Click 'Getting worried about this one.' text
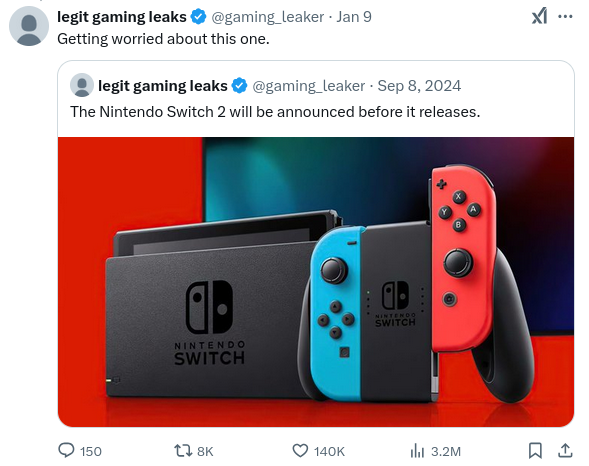Image resolution: width=589 pixels, height=466 pixels. coord(163,39)
